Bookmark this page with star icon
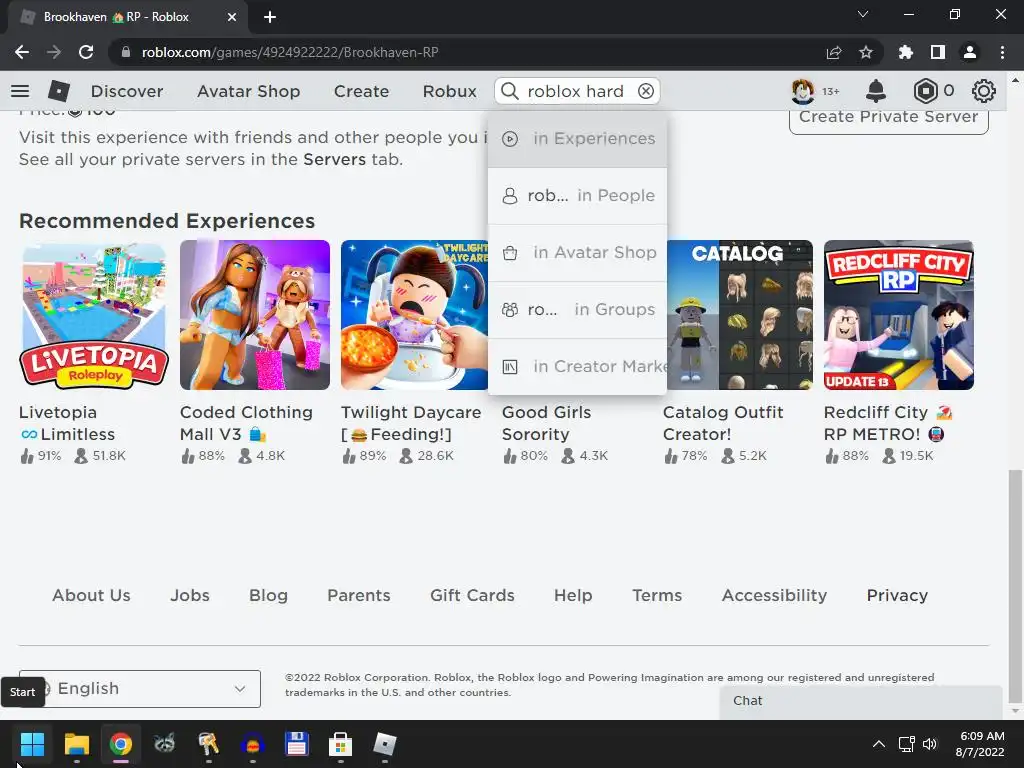This screenshot has height=768, width=1024. click(x=866, y=52)
